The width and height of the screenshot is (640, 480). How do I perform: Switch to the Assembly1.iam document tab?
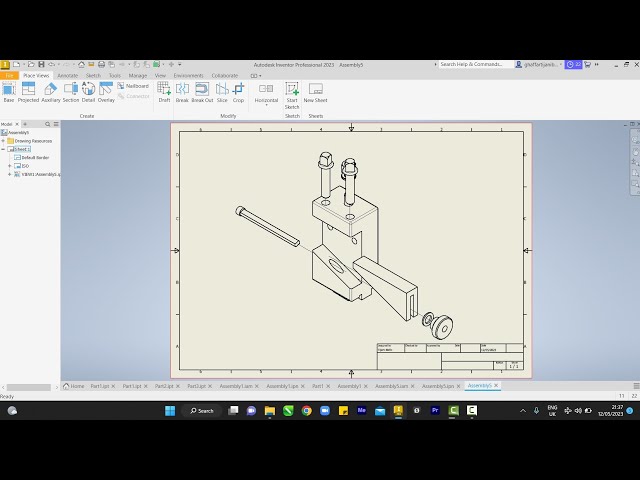236,386
